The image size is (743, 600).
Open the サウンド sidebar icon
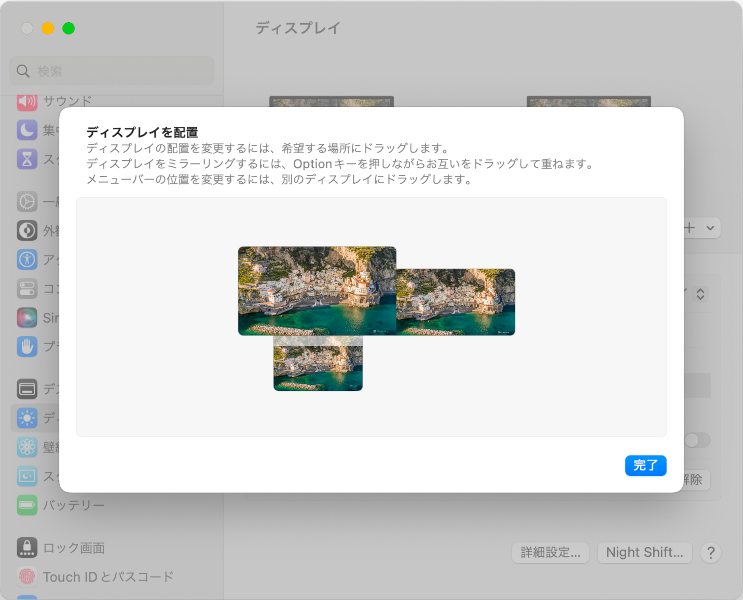[x=27, y=101]
